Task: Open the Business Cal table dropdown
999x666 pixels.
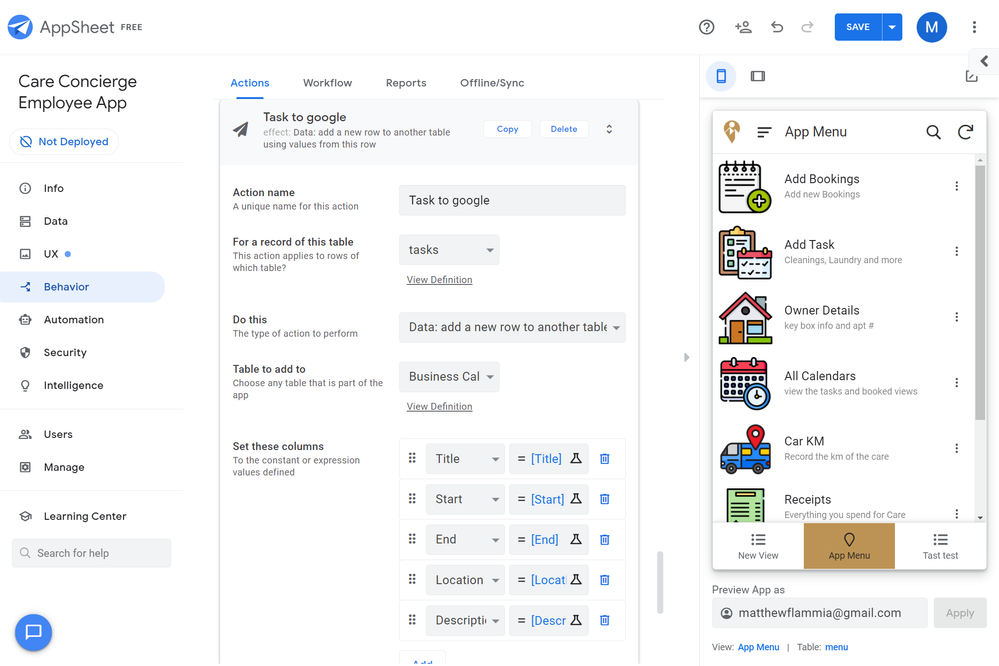Action: pos(449,377)
